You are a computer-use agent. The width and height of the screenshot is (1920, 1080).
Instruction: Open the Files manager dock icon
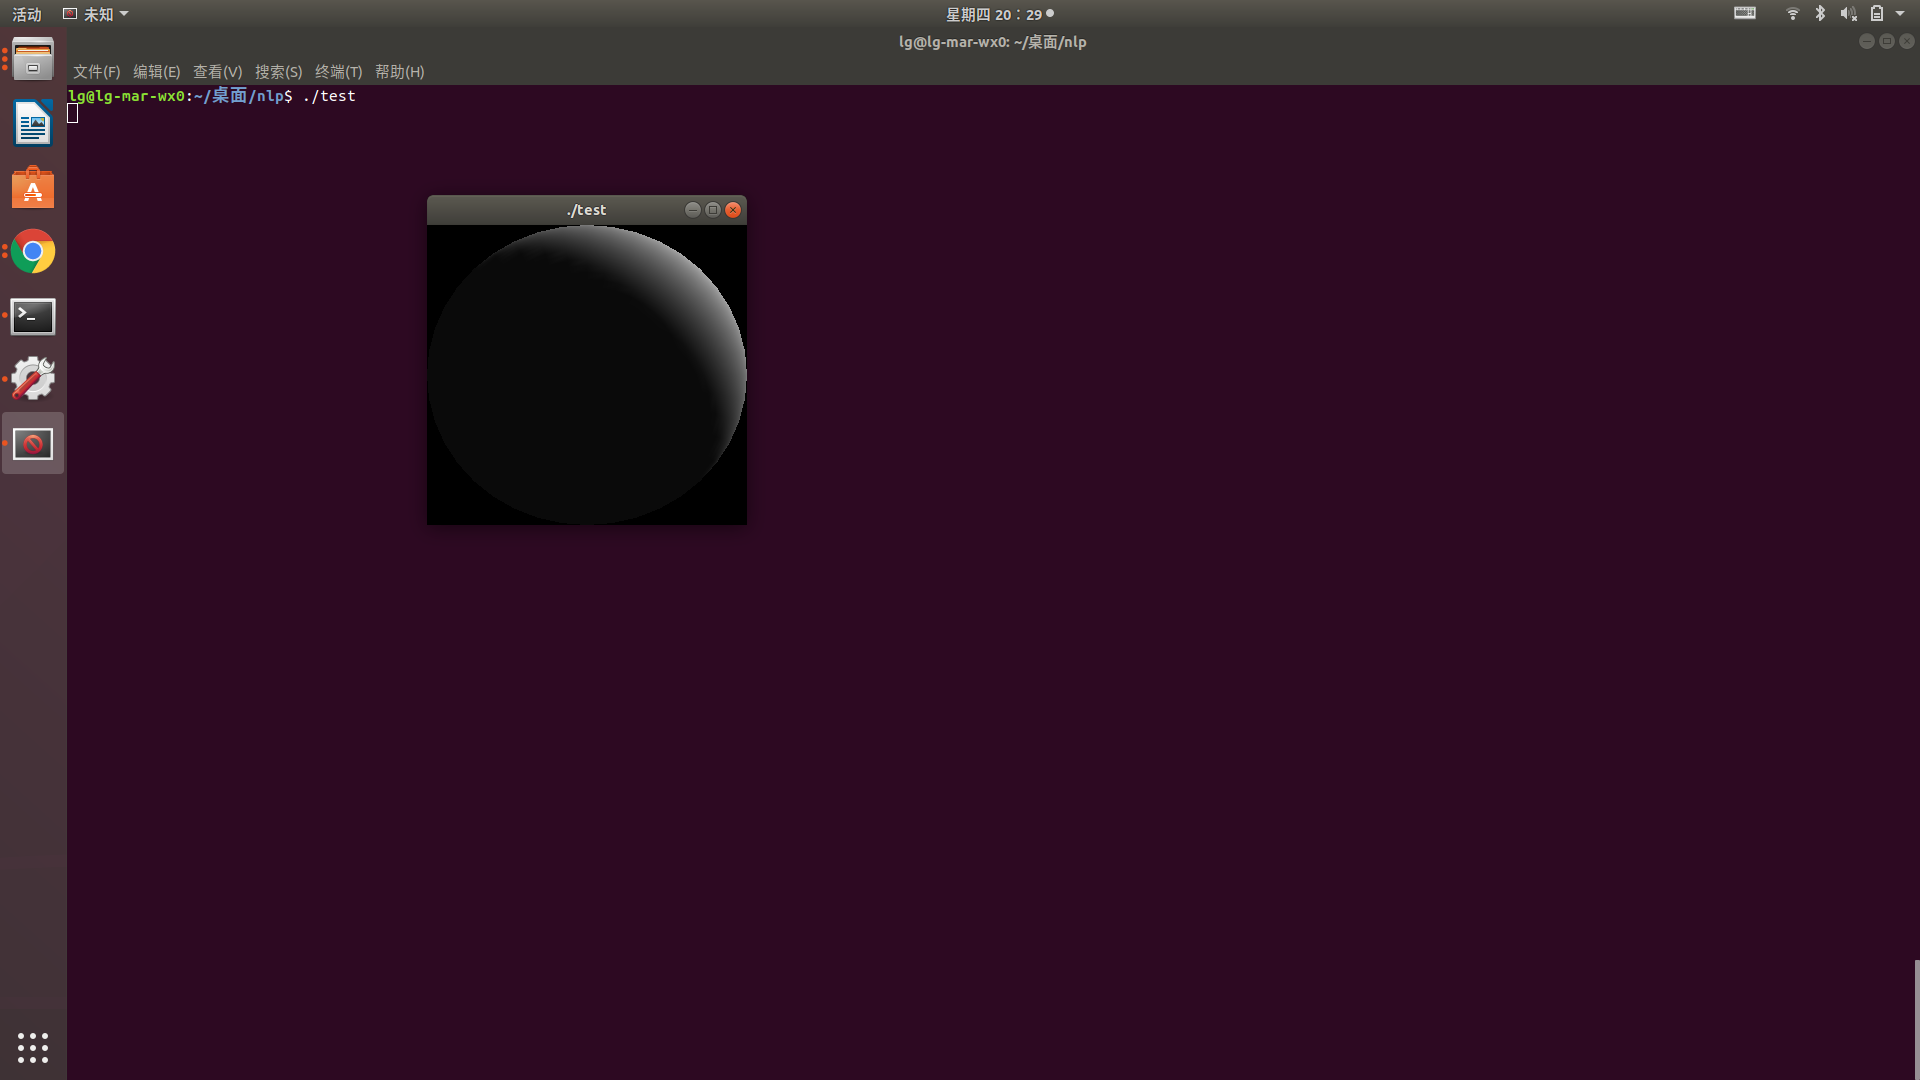[x=33, y=60]
